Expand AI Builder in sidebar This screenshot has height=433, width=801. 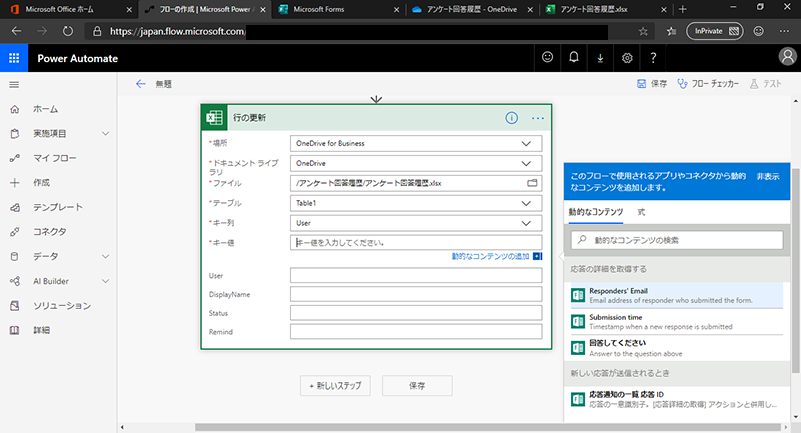105,281
